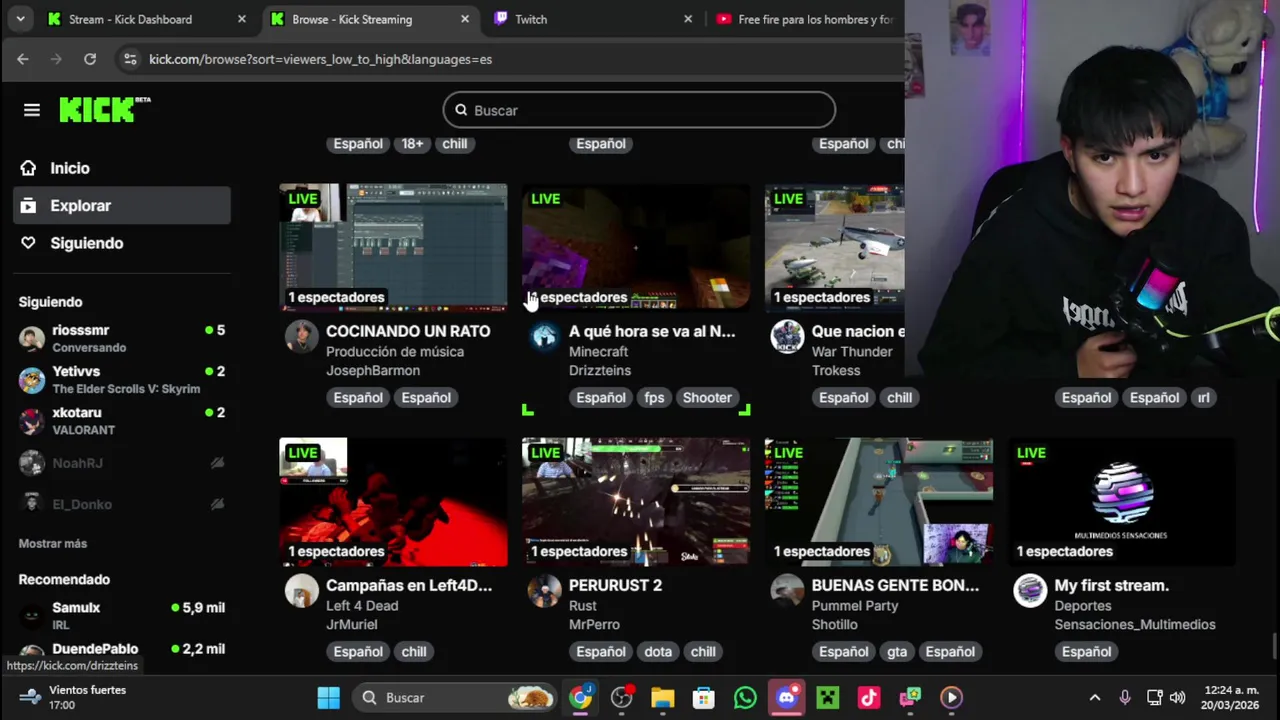Screen dimensions: 1280x720
Task: Open title A qué hora se va al N...
Action: pos(652,331)
